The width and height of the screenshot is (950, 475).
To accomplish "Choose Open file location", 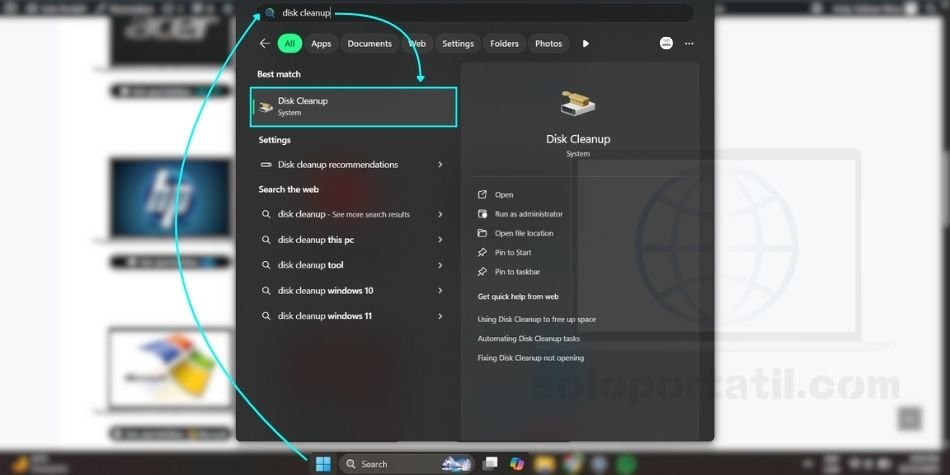I will point(524,233).
